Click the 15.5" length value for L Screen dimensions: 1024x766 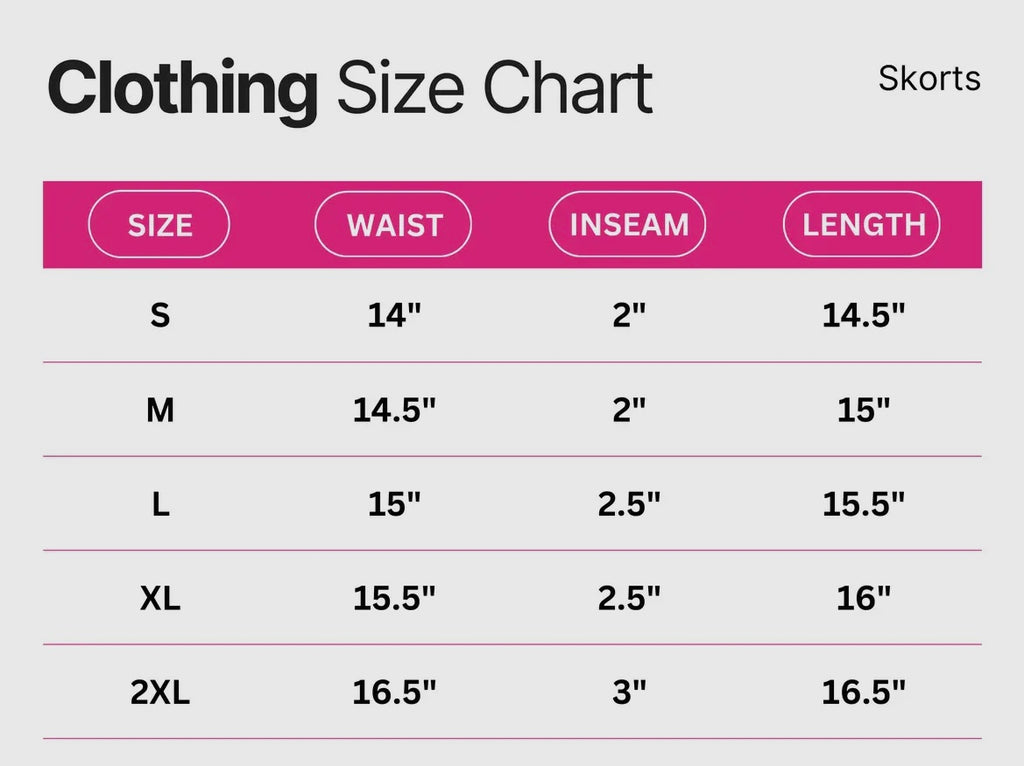pyautogui.click(x=863, y=504)
